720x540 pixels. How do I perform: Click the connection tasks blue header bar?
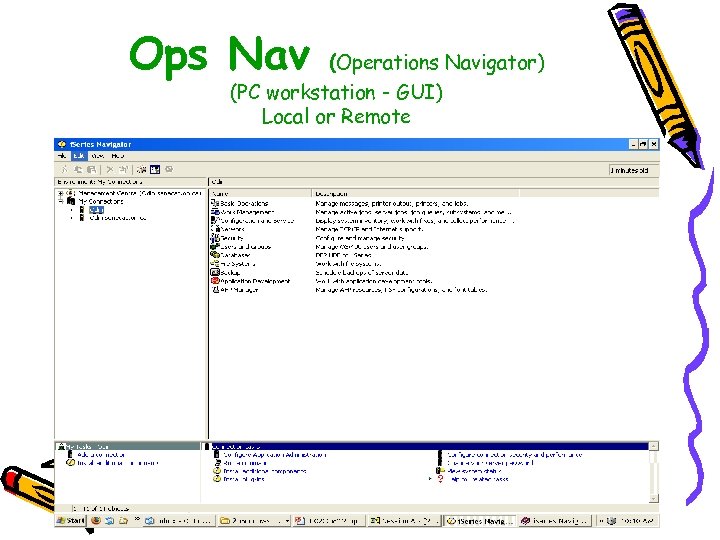click(x=426, y=446)
